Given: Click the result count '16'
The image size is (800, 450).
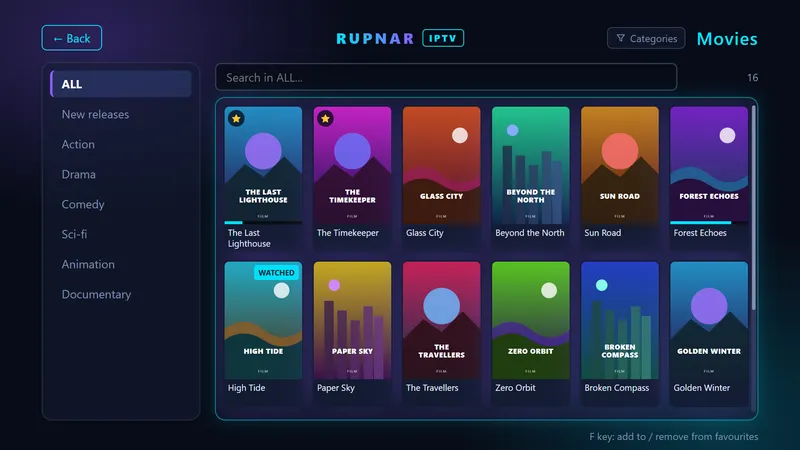Looking at the screenshot, I should click(x=753, y=78).
